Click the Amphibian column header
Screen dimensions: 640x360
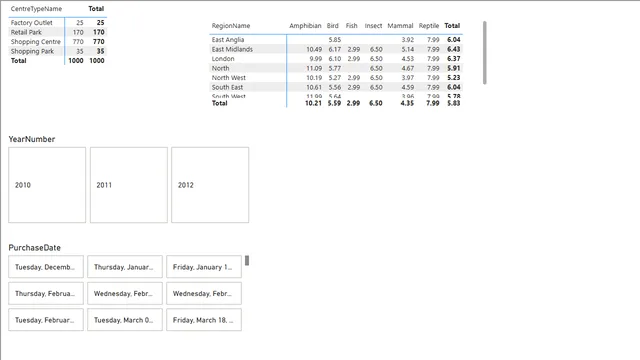point(305,26)
